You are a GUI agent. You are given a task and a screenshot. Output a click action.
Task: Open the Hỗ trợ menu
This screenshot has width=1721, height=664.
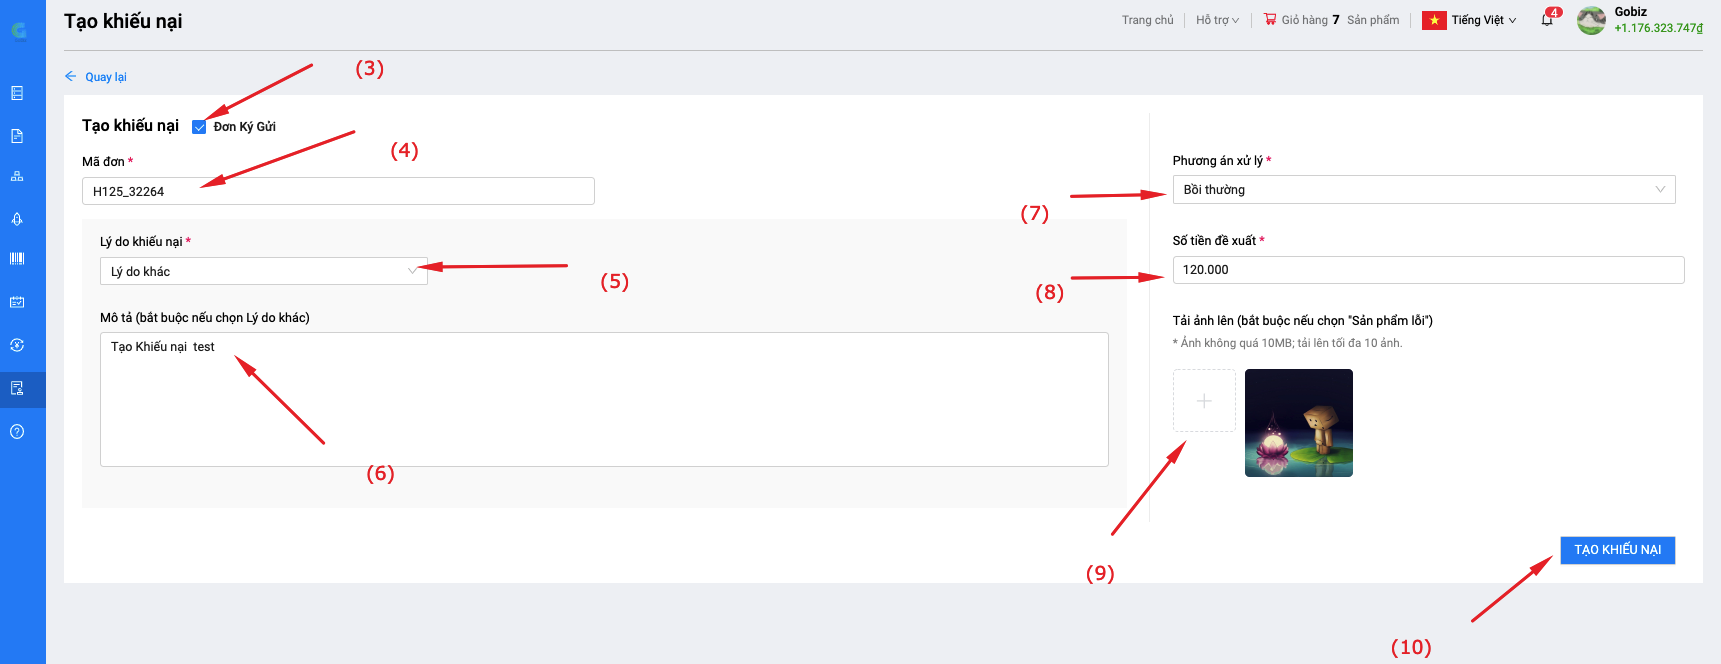[1217, 20]
